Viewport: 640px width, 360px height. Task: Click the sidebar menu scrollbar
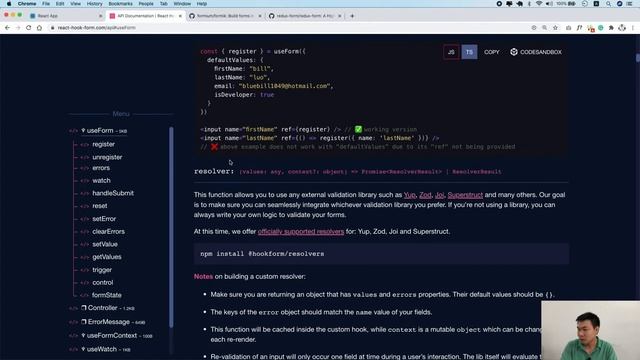tap(171, 227)
